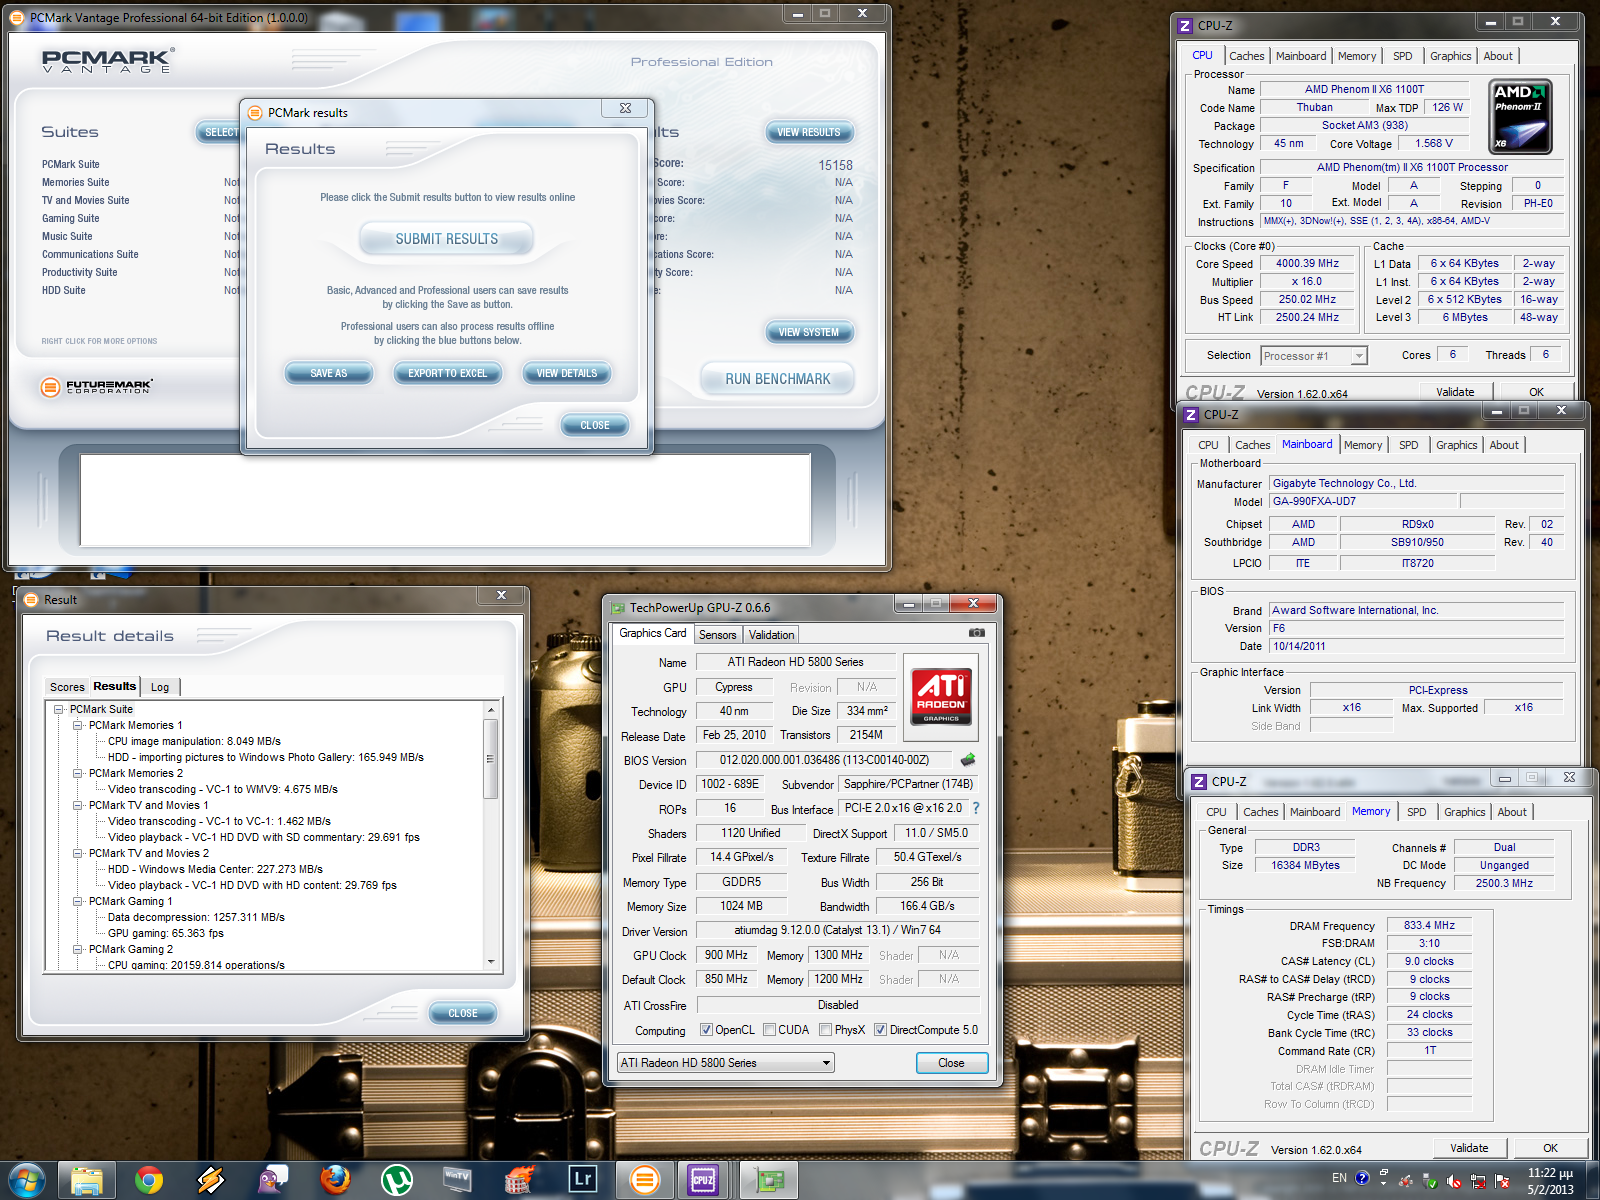Collapse the PCMark Memories 2 node
The height and width of the screenshot is (1200, 1600).
click(x=78, y=773)
